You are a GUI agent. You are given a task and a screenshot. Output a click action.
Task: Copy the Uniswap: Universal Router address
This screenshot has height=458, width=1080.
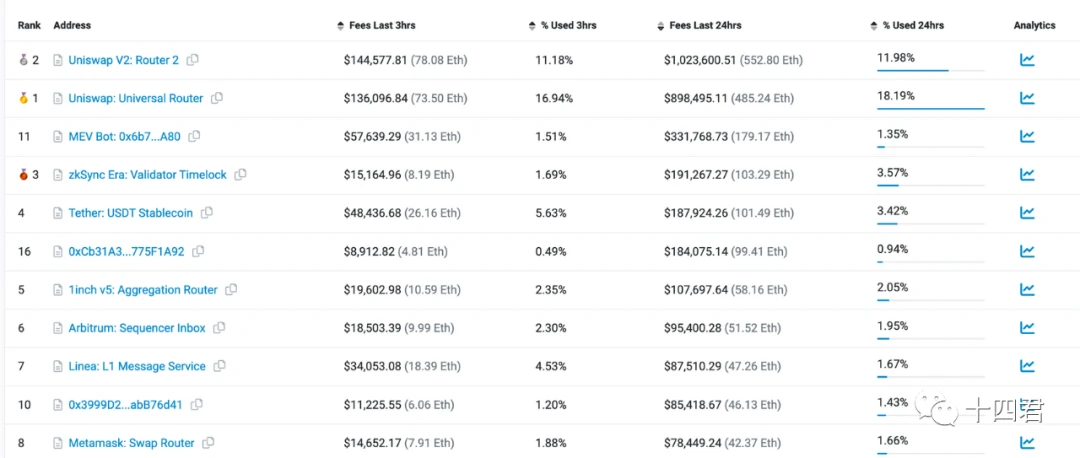coord(217,98)
